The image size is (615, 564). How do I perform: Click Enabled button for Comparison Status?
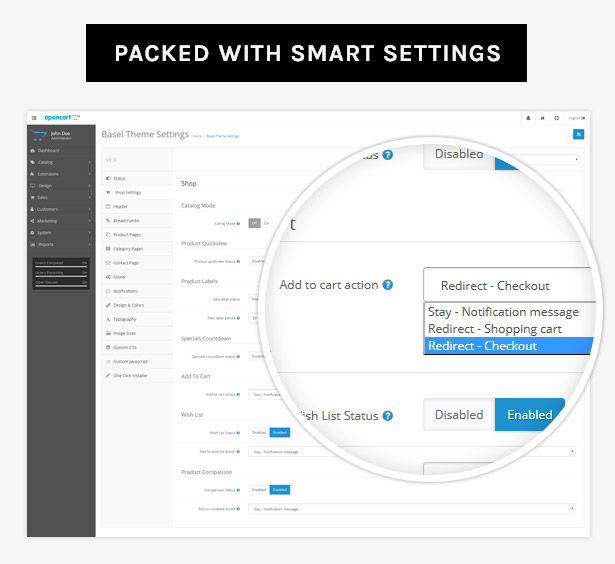[280, 489]
